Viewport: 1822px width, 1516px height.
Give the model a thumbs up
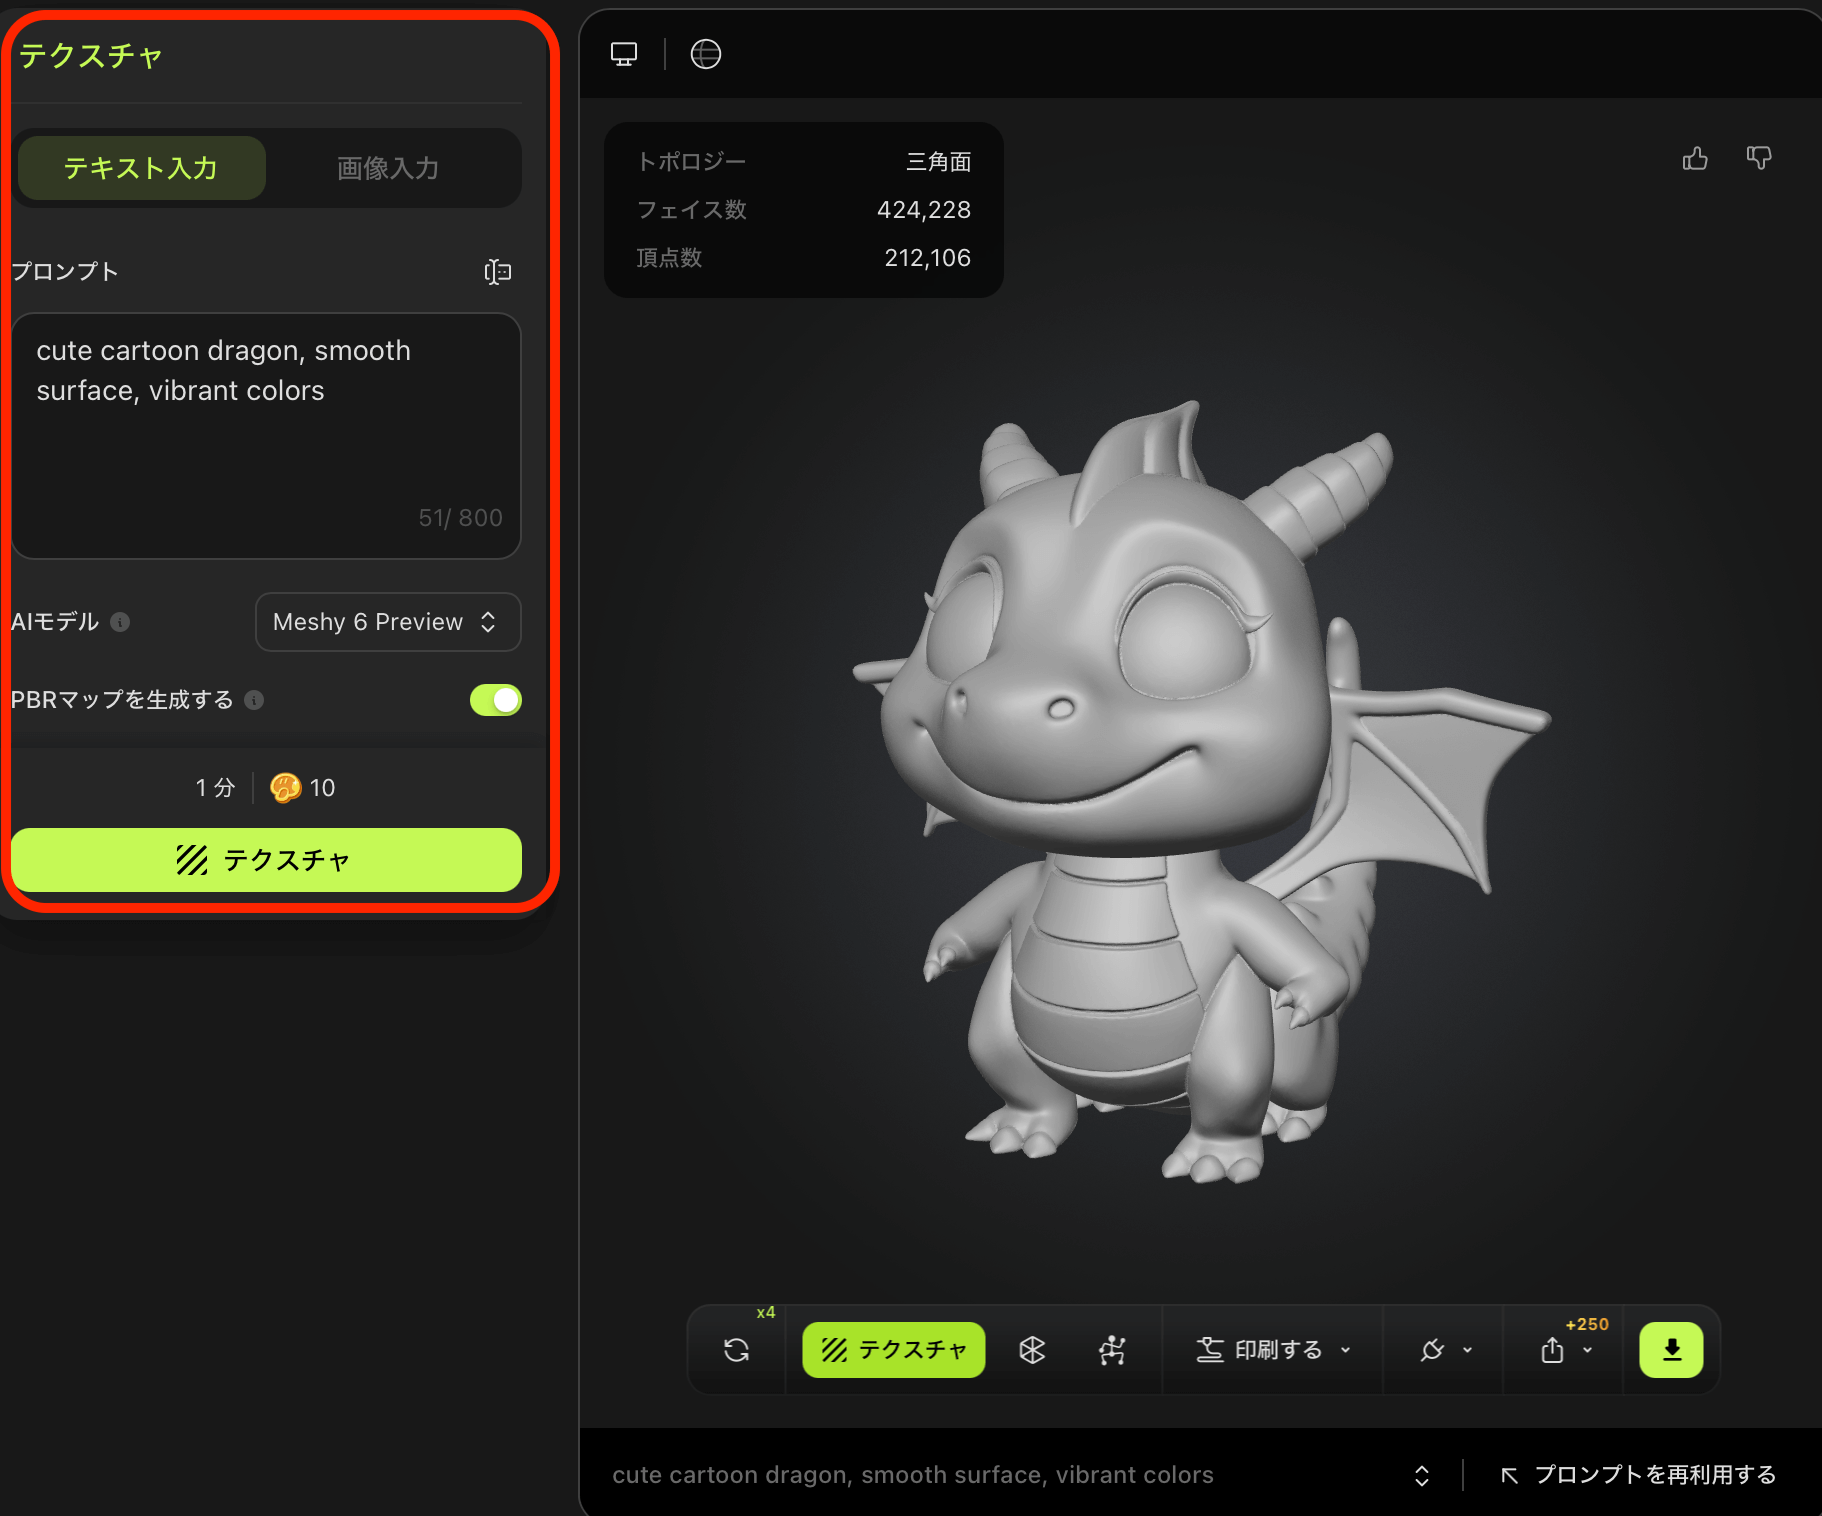click(x=1695, y=158)
